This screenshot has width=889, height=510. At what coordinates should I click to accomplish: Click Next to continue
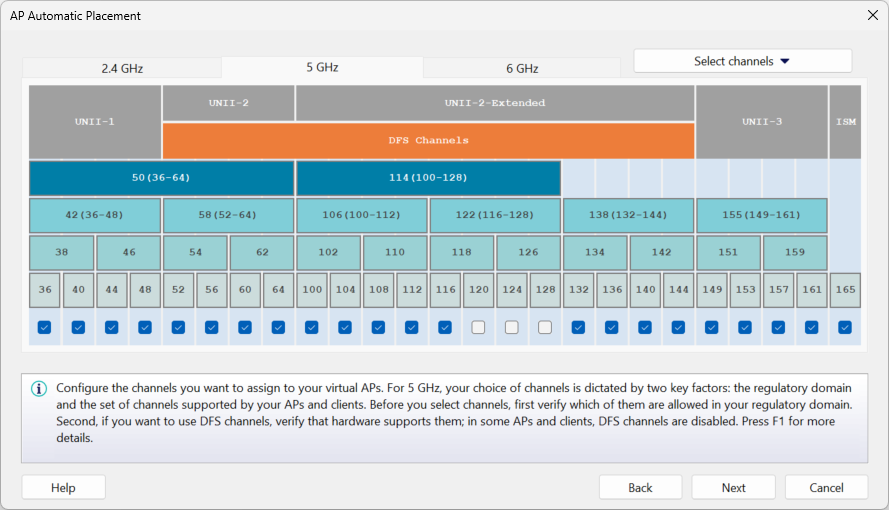tap(733, 487)
